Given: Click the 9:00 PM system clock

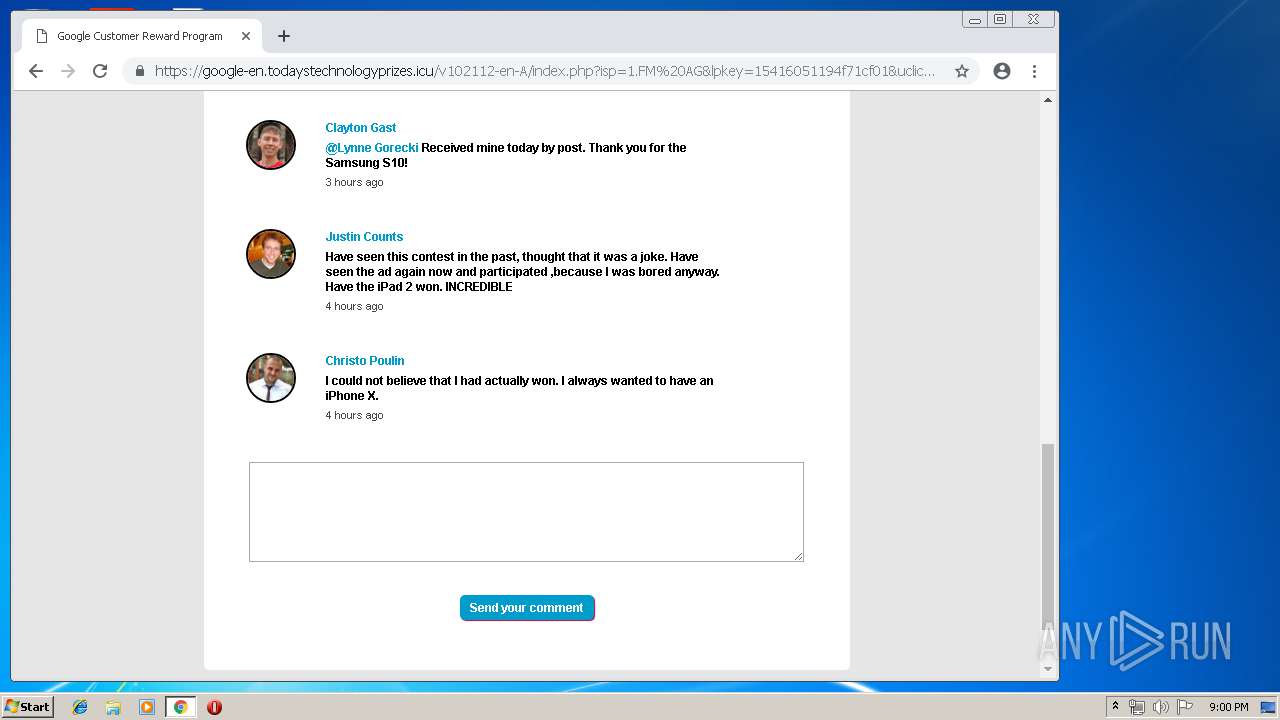Looking at the screenshot, I should pyautogui.click(x=1228, y=707).
